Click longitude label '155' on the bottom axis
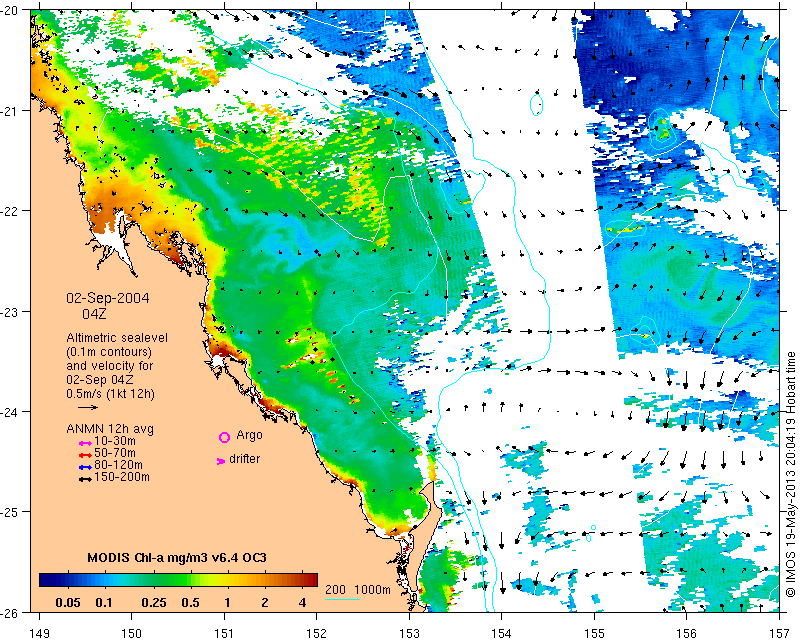The height and width of the screenshot is (640, 800). (x=594, y=633)
